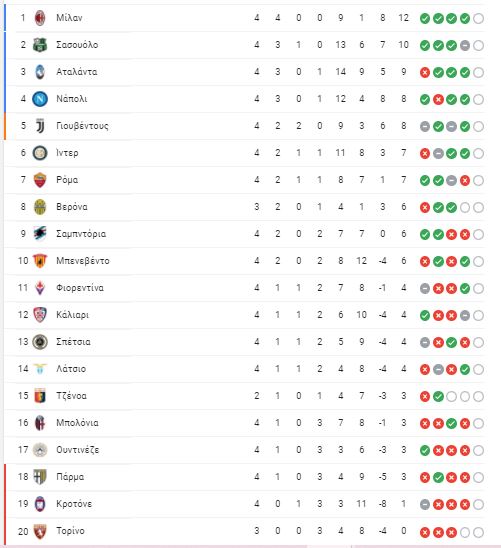This screenshot has width=501, height=548.
Task: Click Μίλαν's empty next-match circle
Action: click(x=478, y=18)
